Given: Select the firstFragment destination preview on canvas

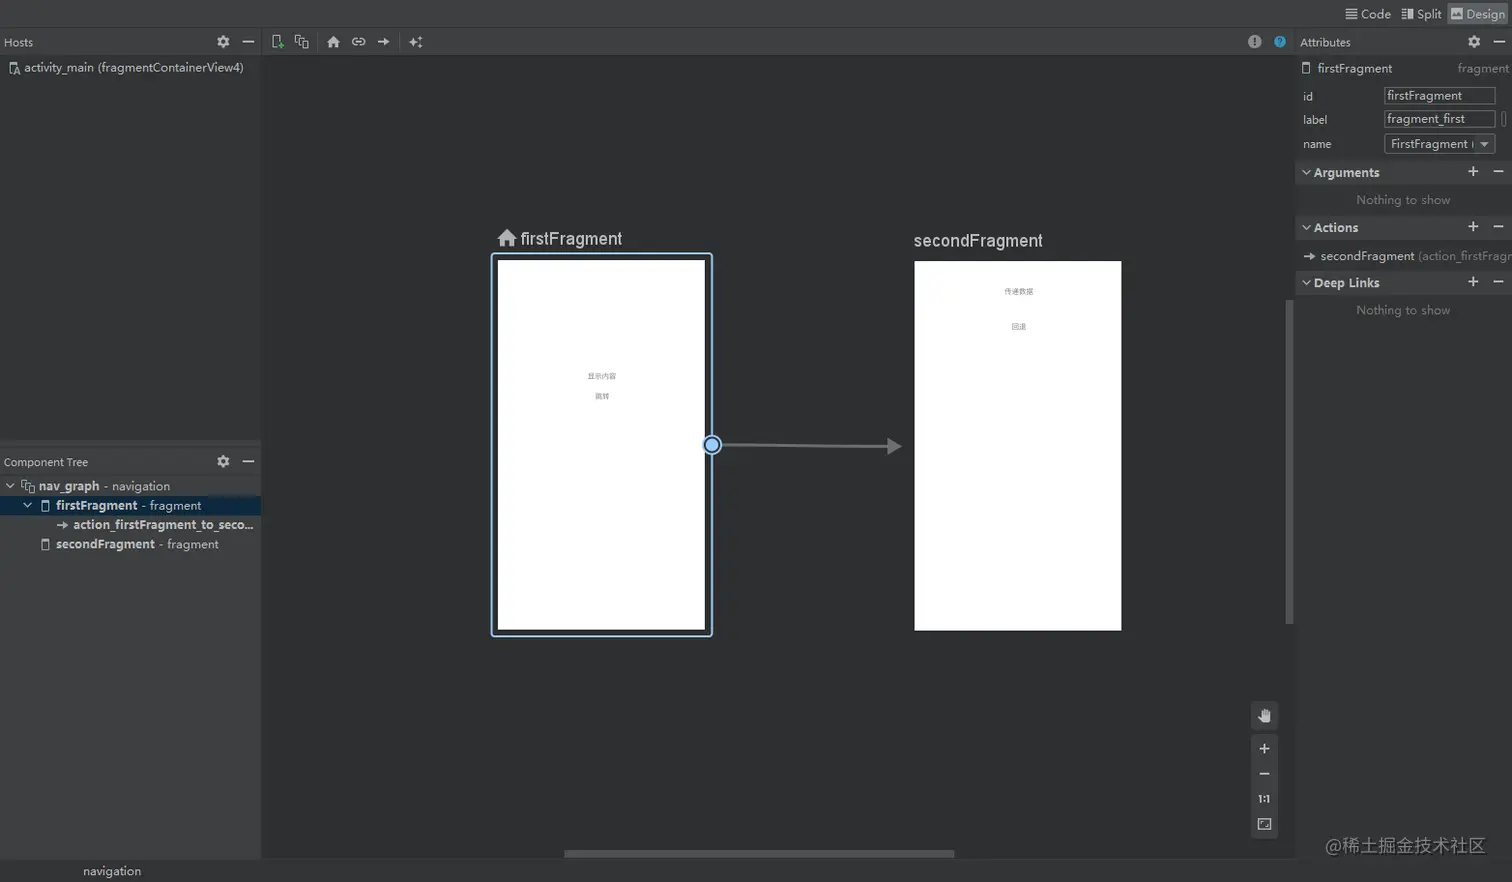Looking at the screenshot, I should click(601, 445).
